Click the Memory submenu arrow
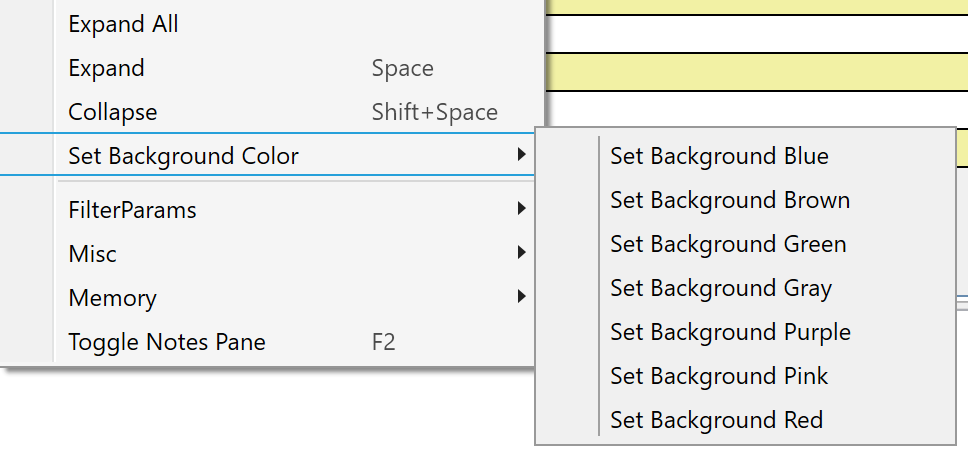The image size is (968, 453). click(x=521, y=297)
